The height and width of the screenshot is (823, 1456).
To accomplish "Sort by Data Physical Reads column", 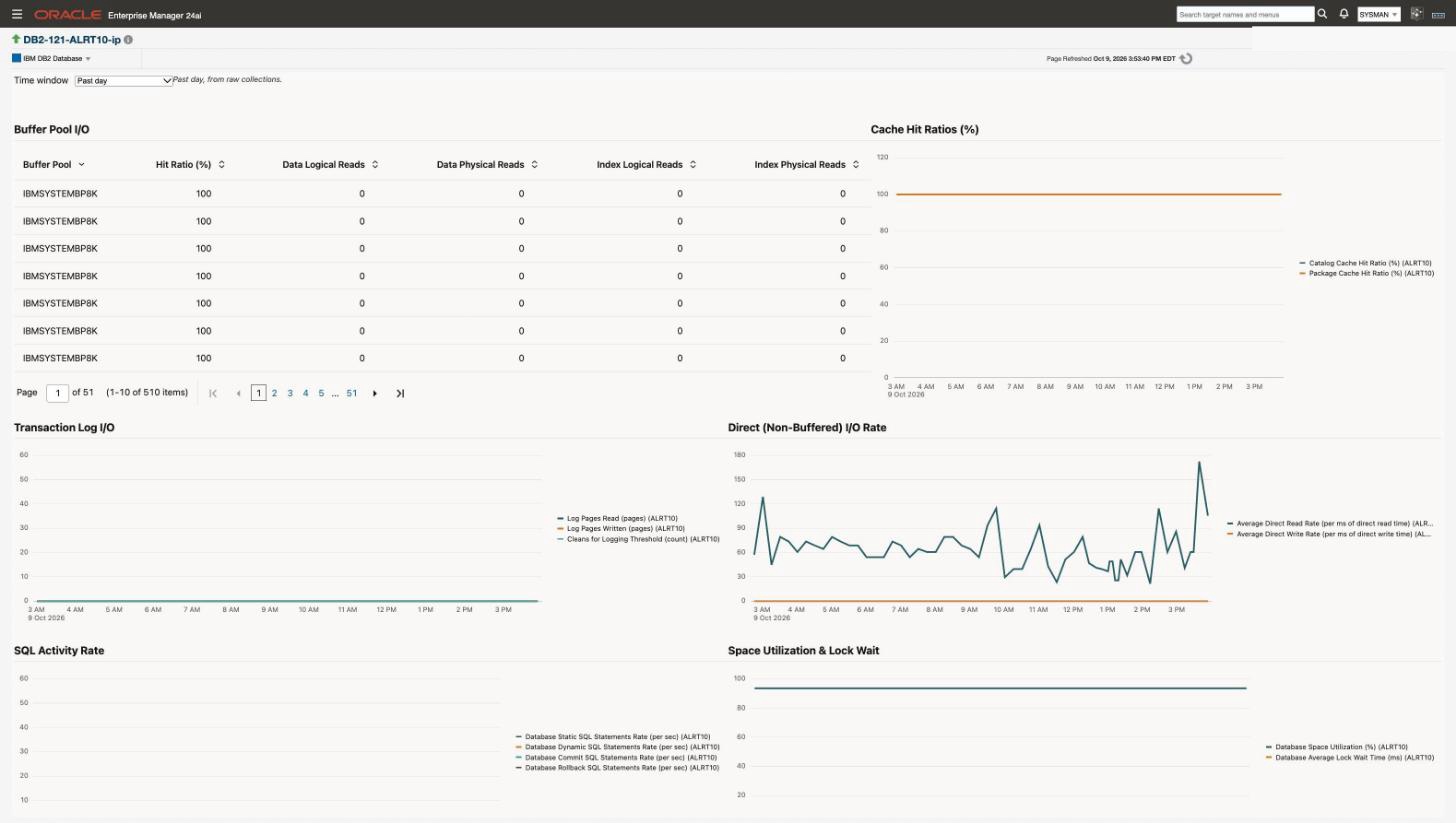I will (534, 165).
